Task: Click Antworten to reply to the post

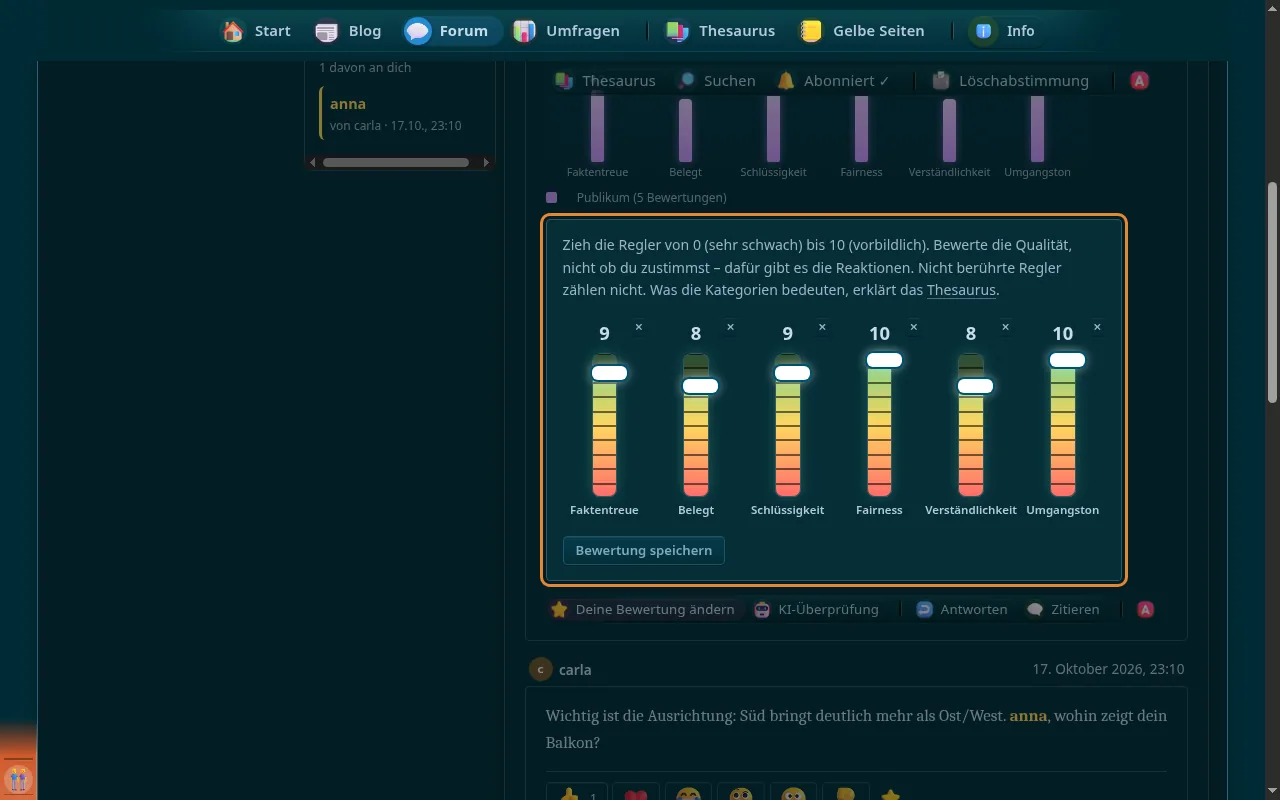Action: [x=961, y=609]
